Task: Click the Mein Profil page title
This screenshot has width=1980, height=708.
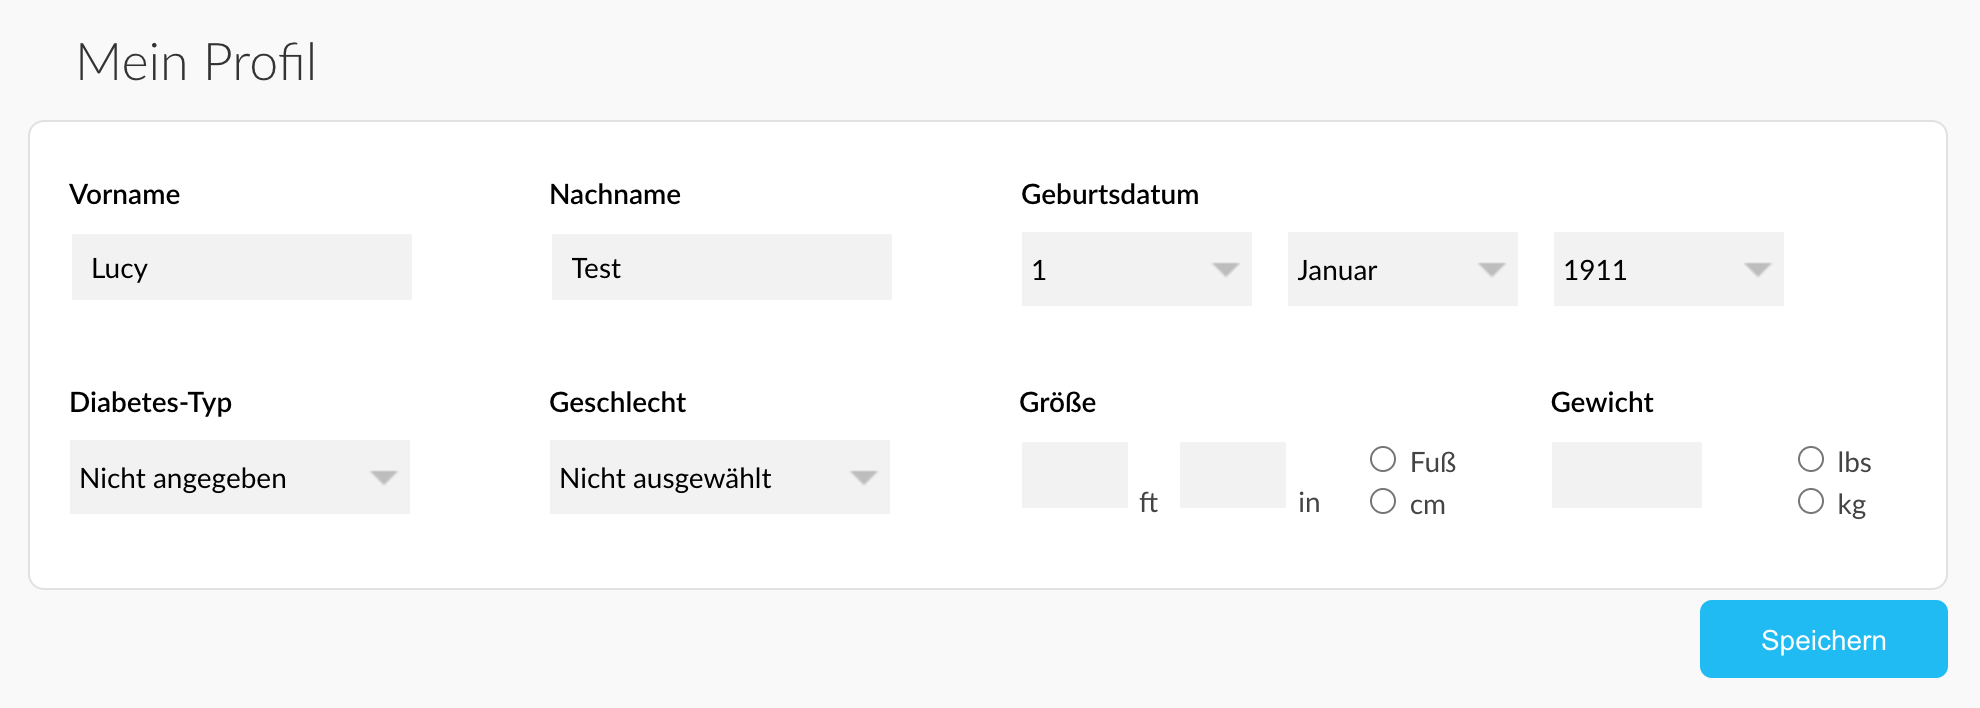Action: click(197, 62)
